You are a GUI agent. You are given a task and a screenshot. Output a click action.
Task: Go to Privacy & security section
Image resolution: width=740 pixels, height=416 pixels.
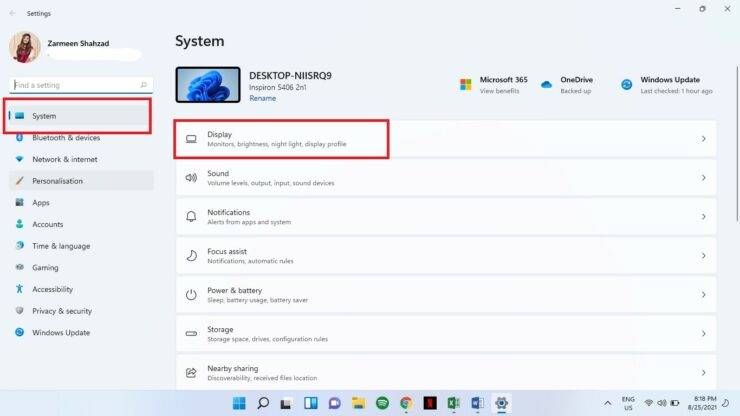(x=62, y=311)
